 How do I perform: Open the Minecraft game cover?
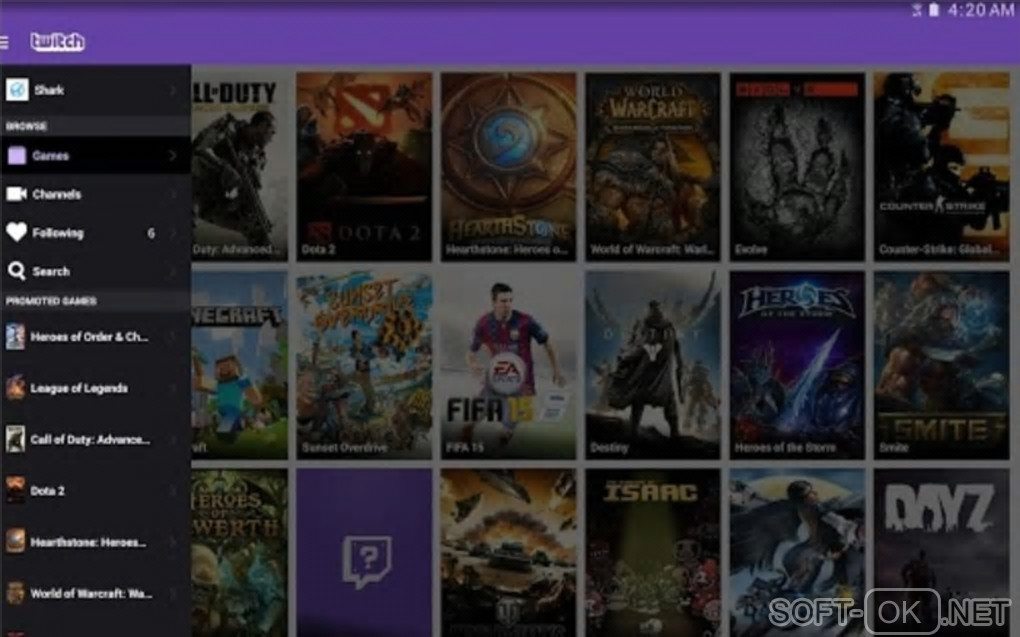click(239, 366)
